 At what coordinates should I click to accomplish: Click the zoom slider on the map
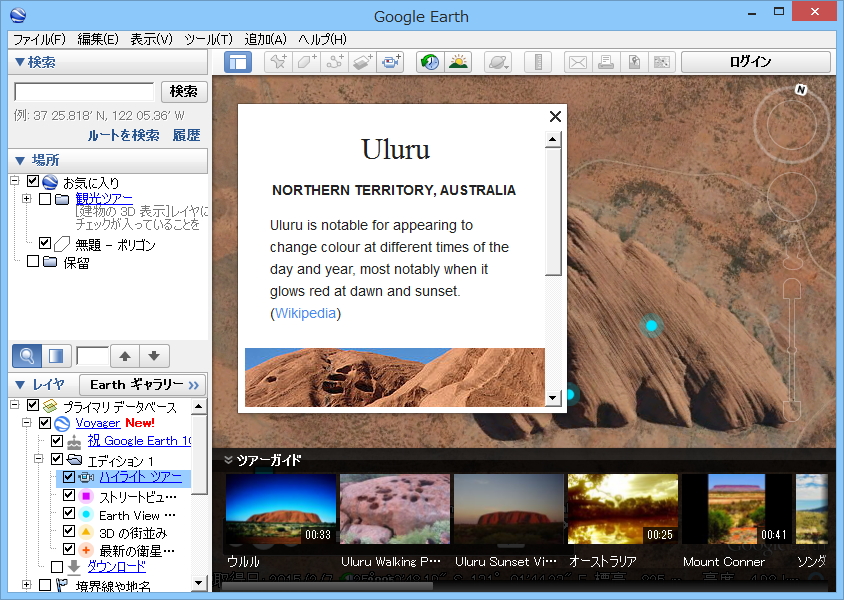(792, 350)
